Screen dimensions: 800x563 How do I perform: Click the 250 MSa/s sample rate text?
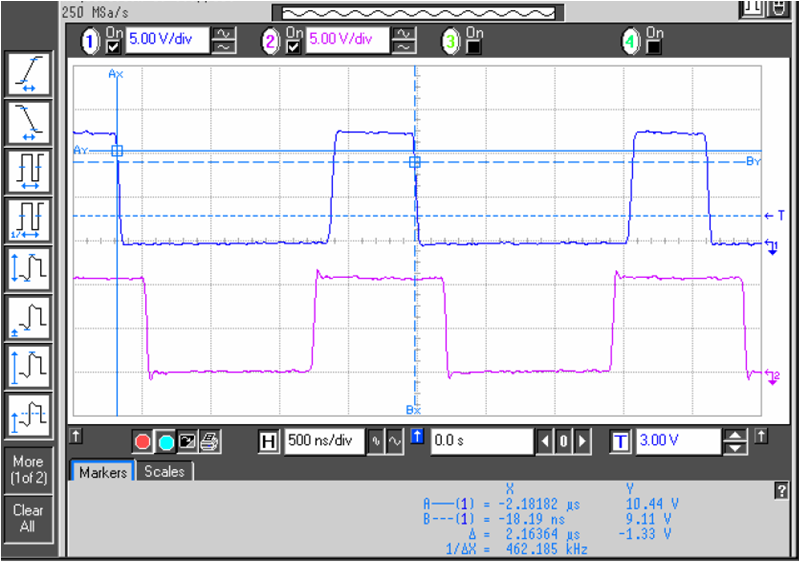click(x=95, y=12)
